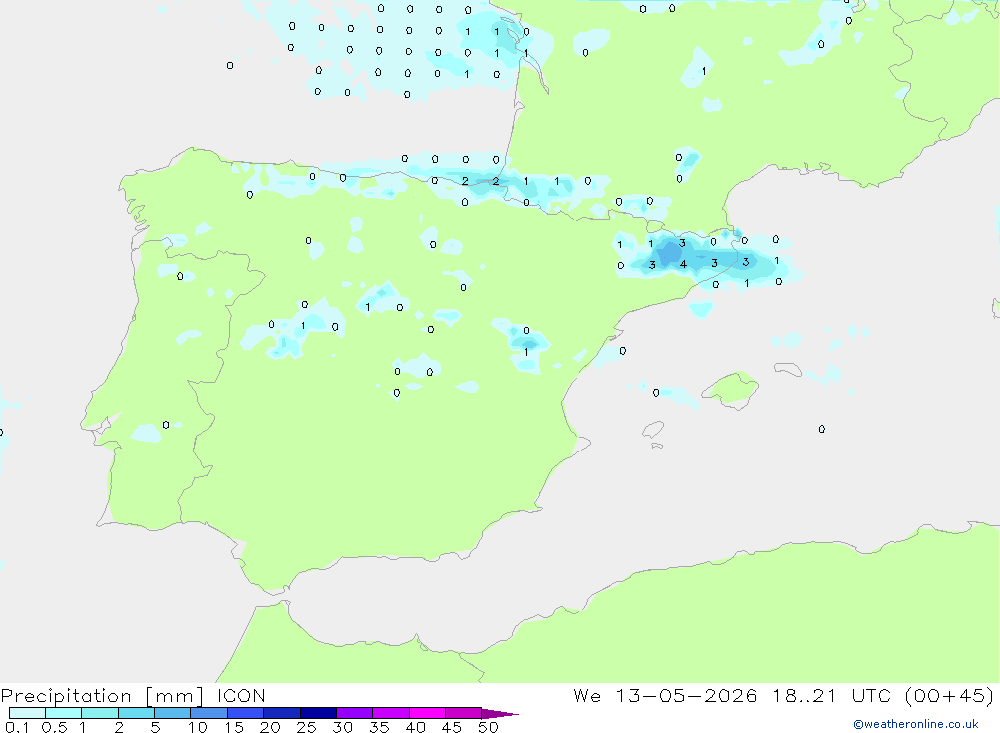Pick the legend swatch between 40 and 45
Screen dimensions: 1000x733
(427, 713)
